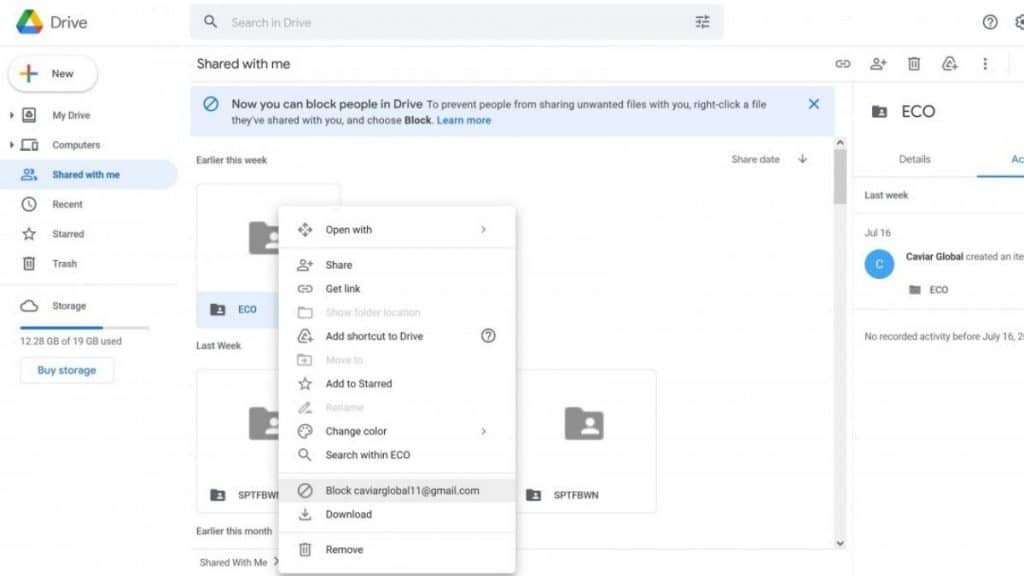Open the Help question mark icon
Viewport: 1024px width, 576px height.
tap(989, 22)
